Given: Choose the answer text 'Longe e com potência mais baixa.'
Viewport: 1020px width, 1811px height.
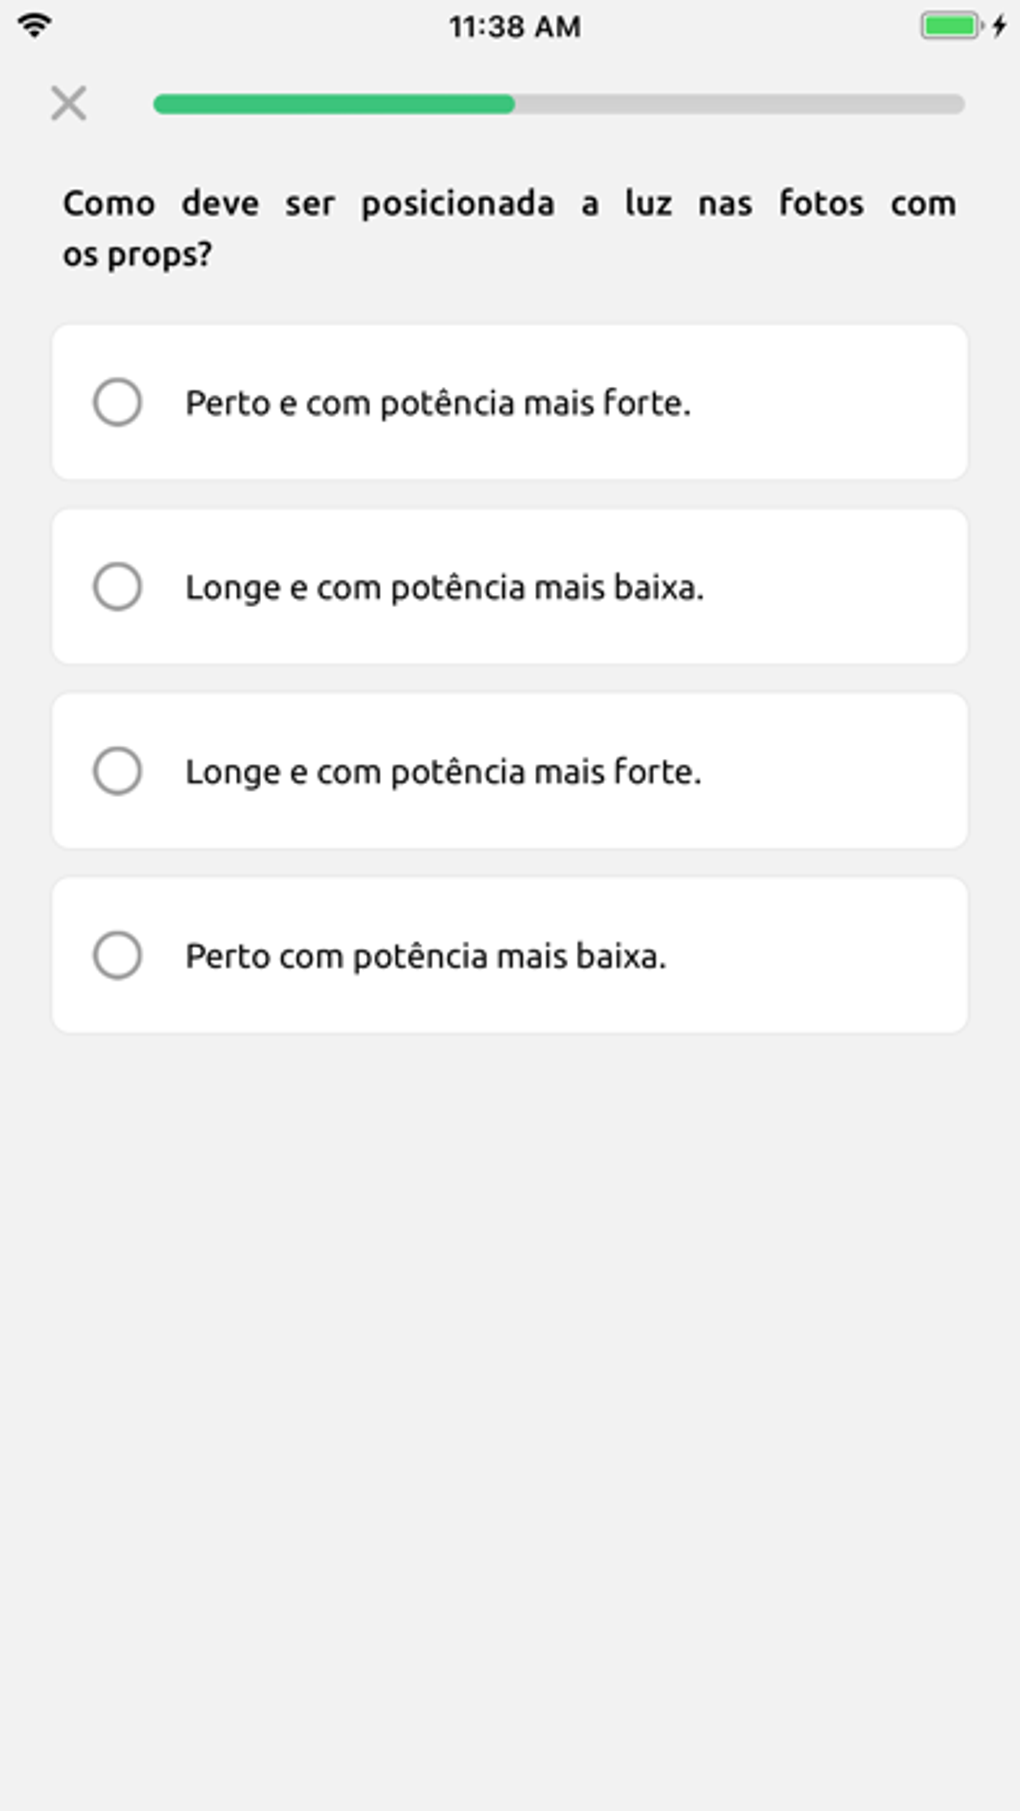Looking at the screenshot, I should pyautogui.click(x=444, y=587).
